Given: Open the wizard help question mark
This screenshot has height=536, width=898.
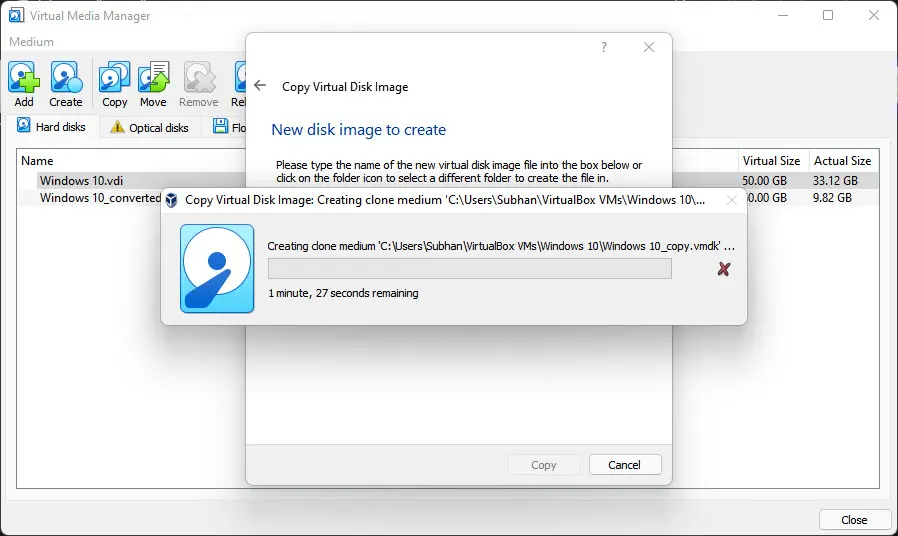Looking at the screenshot, I should [x=604, y=47].
